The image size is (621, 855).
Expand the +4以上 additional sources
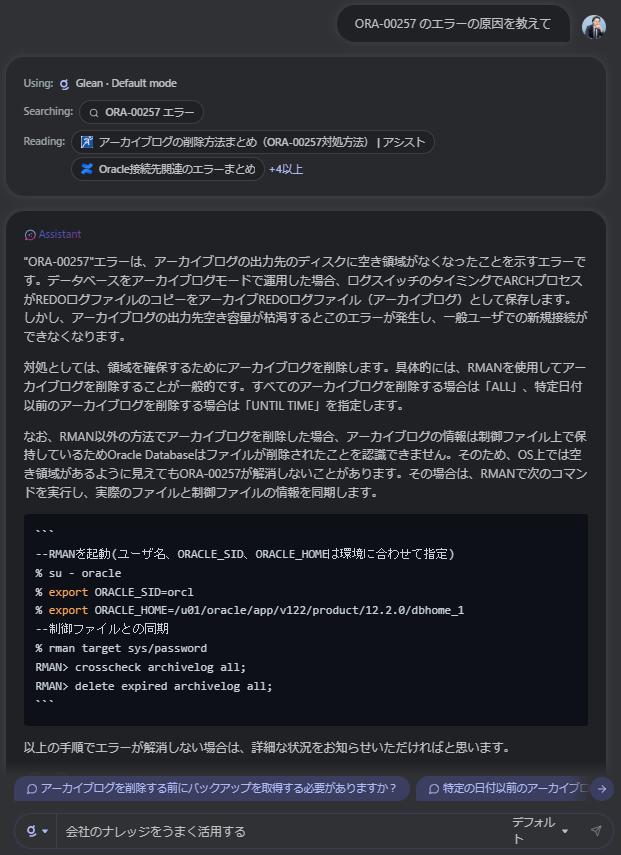point(286,169)
